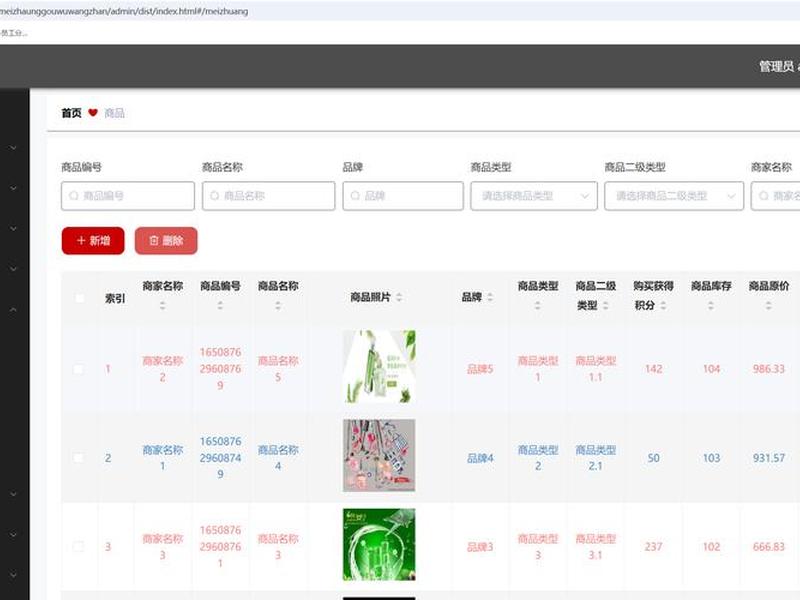800x600 pixels.
Task: Click the price 986.33 cell
Action: 768,369
